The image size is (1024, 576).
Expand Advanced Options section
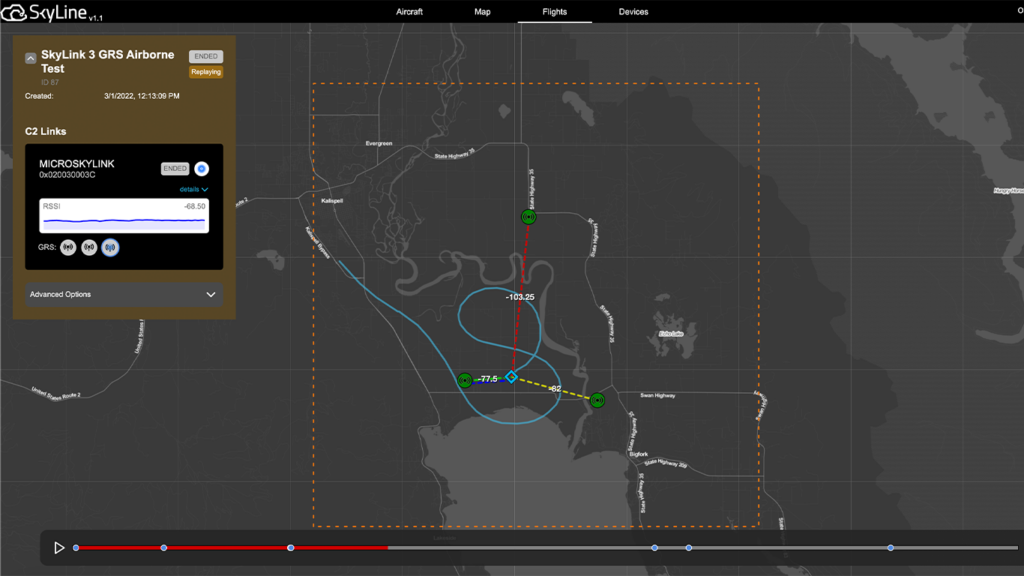coord(124,295)
